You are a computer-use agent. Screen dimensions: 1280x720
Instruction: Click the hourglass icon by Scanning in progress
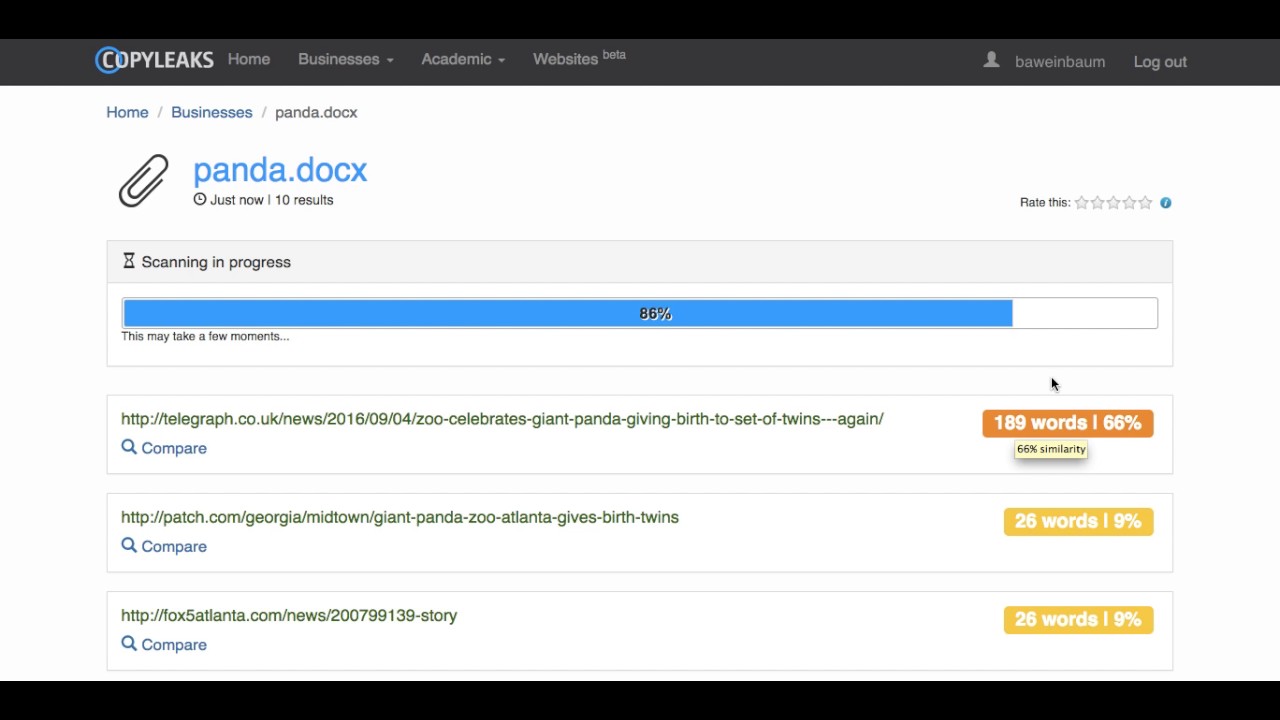pyautogui.click(x=129, y=261)
